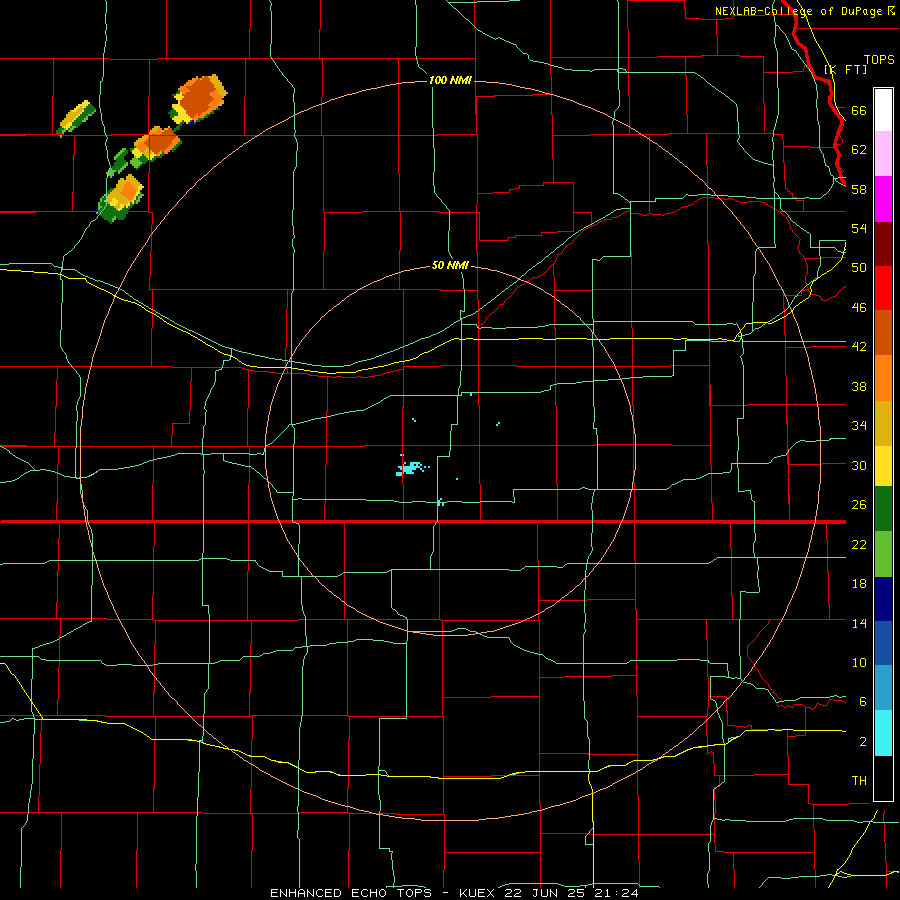The image size is (900, 900).
Task: Click the 54 legend value
Action: (859, 228)
